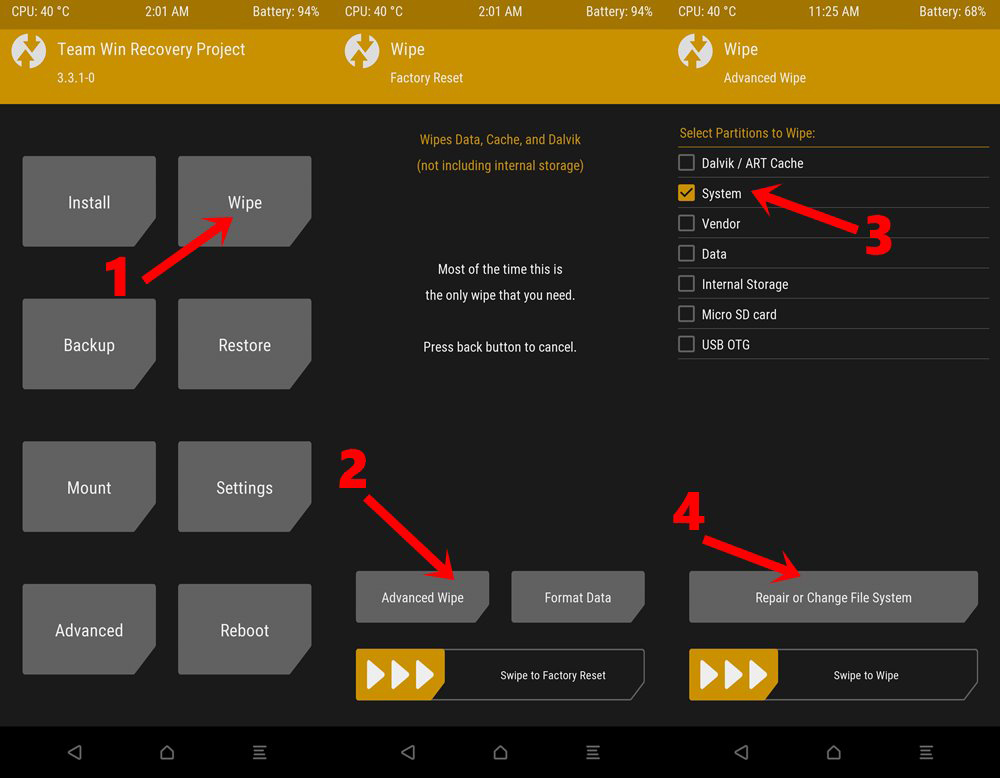Tap the TWRP logo on Factory Reset screen
The width and height of the screenshot is (1000, 778).
coord(362,50)
